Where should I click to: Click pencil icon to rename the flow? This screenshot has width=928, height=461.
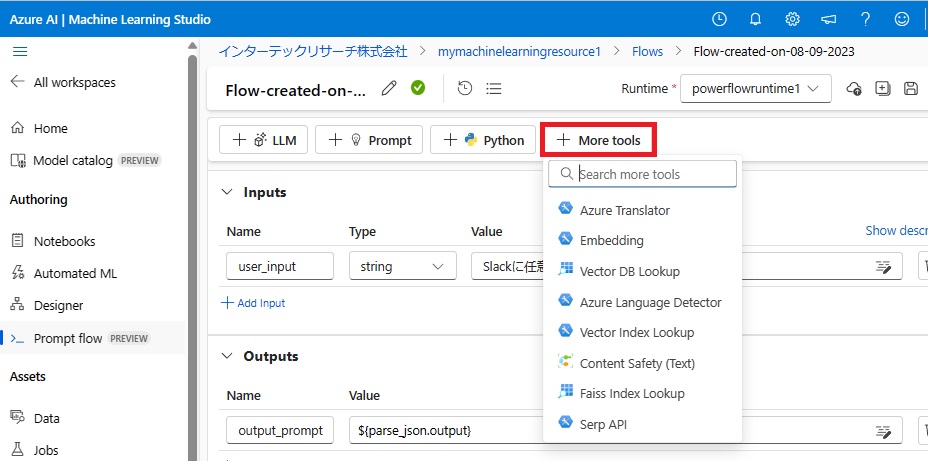[389, 89]
